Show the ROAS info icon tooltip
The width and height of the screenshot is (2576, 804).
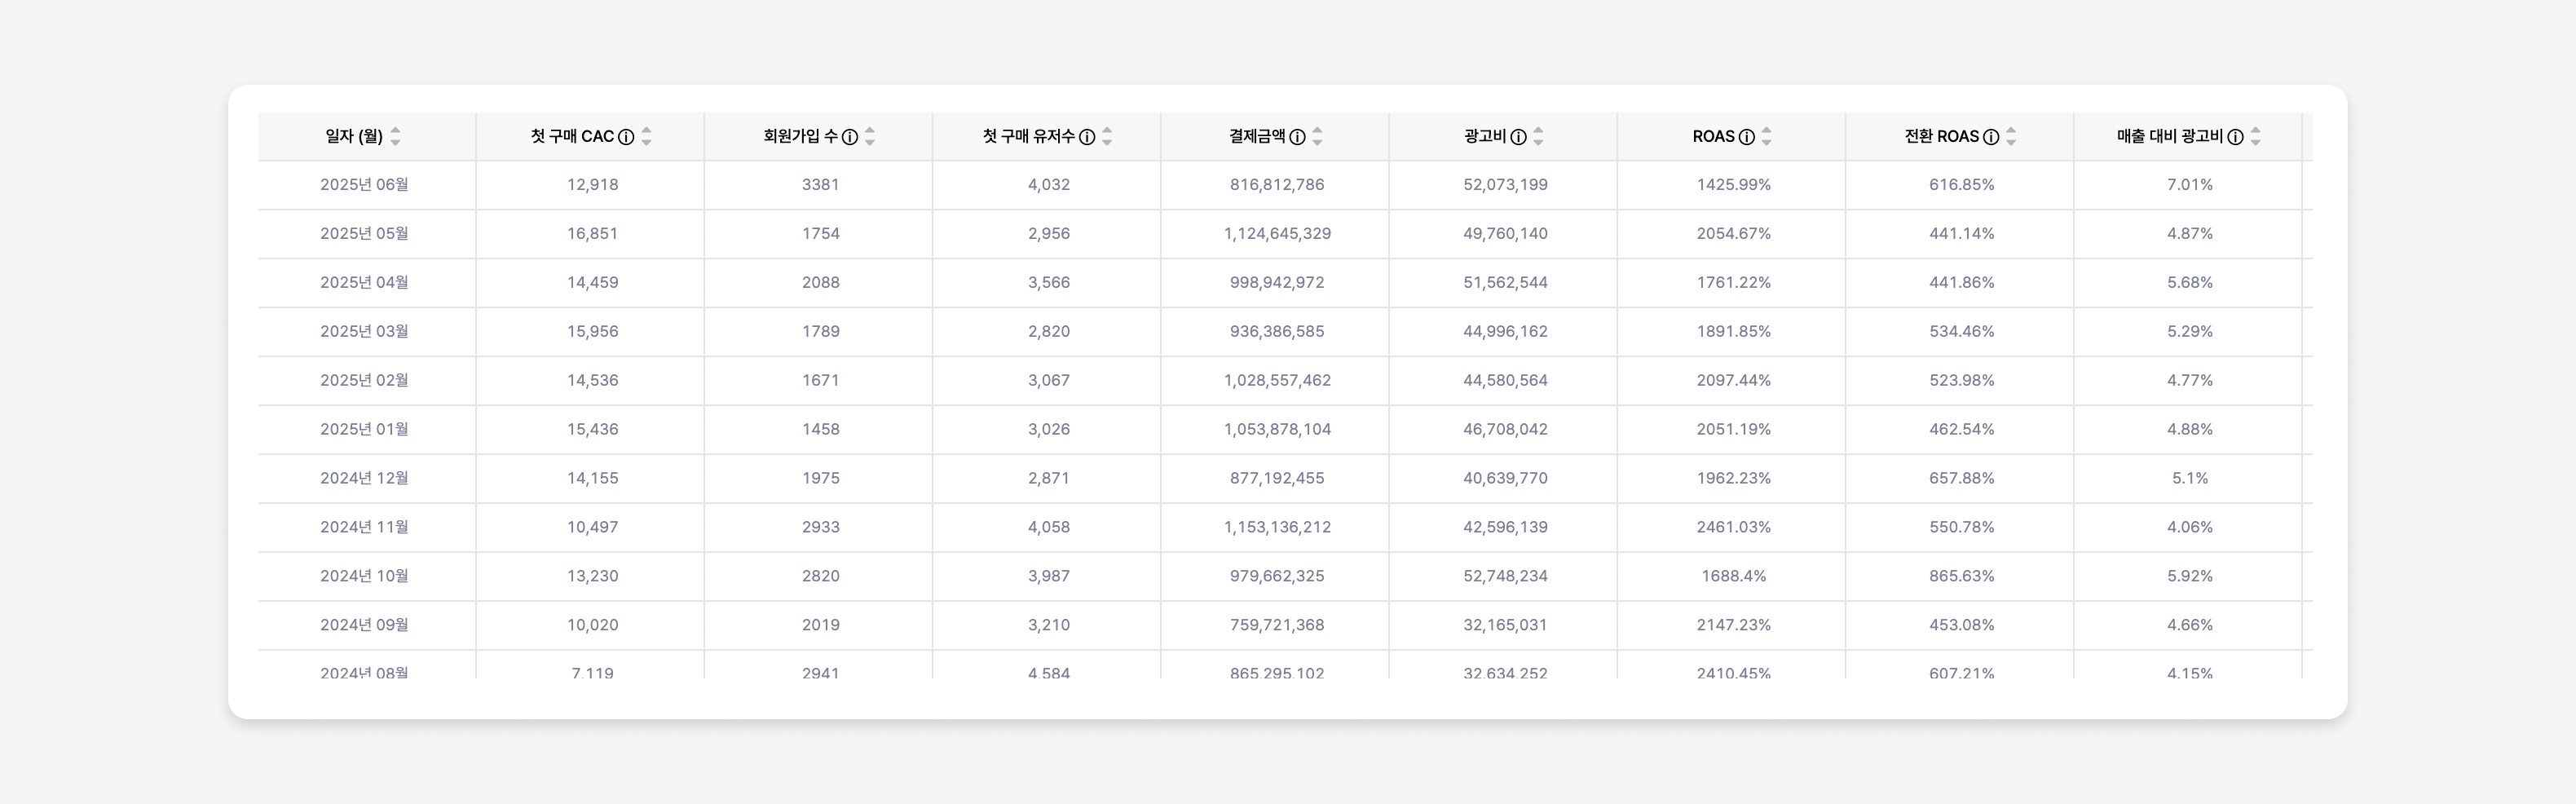1747,137
